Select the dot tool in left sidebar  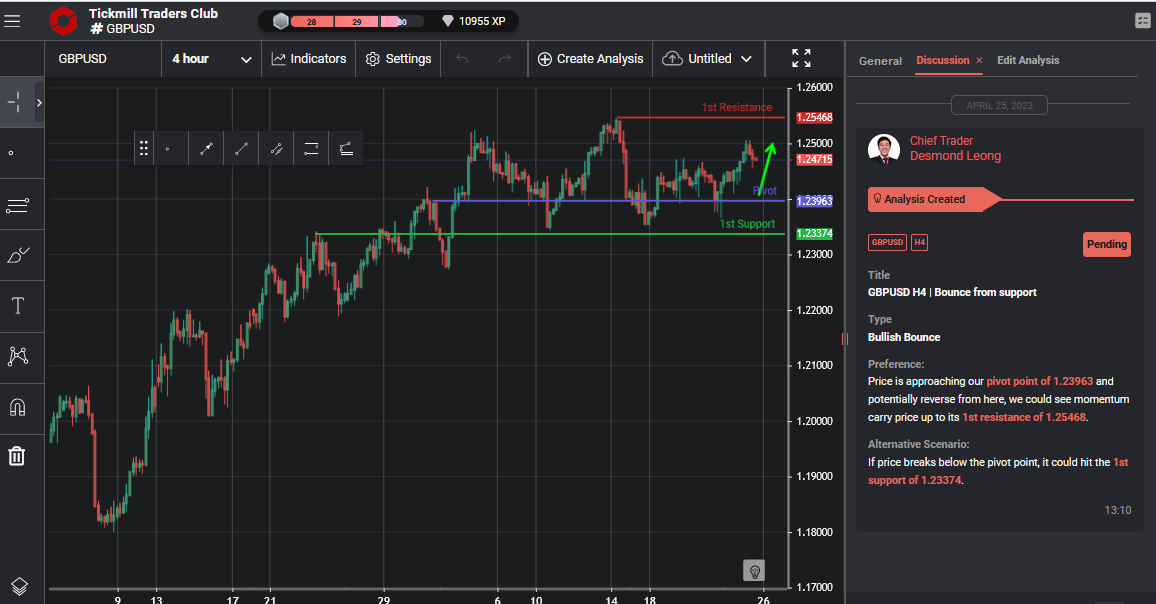coord(11,153)
